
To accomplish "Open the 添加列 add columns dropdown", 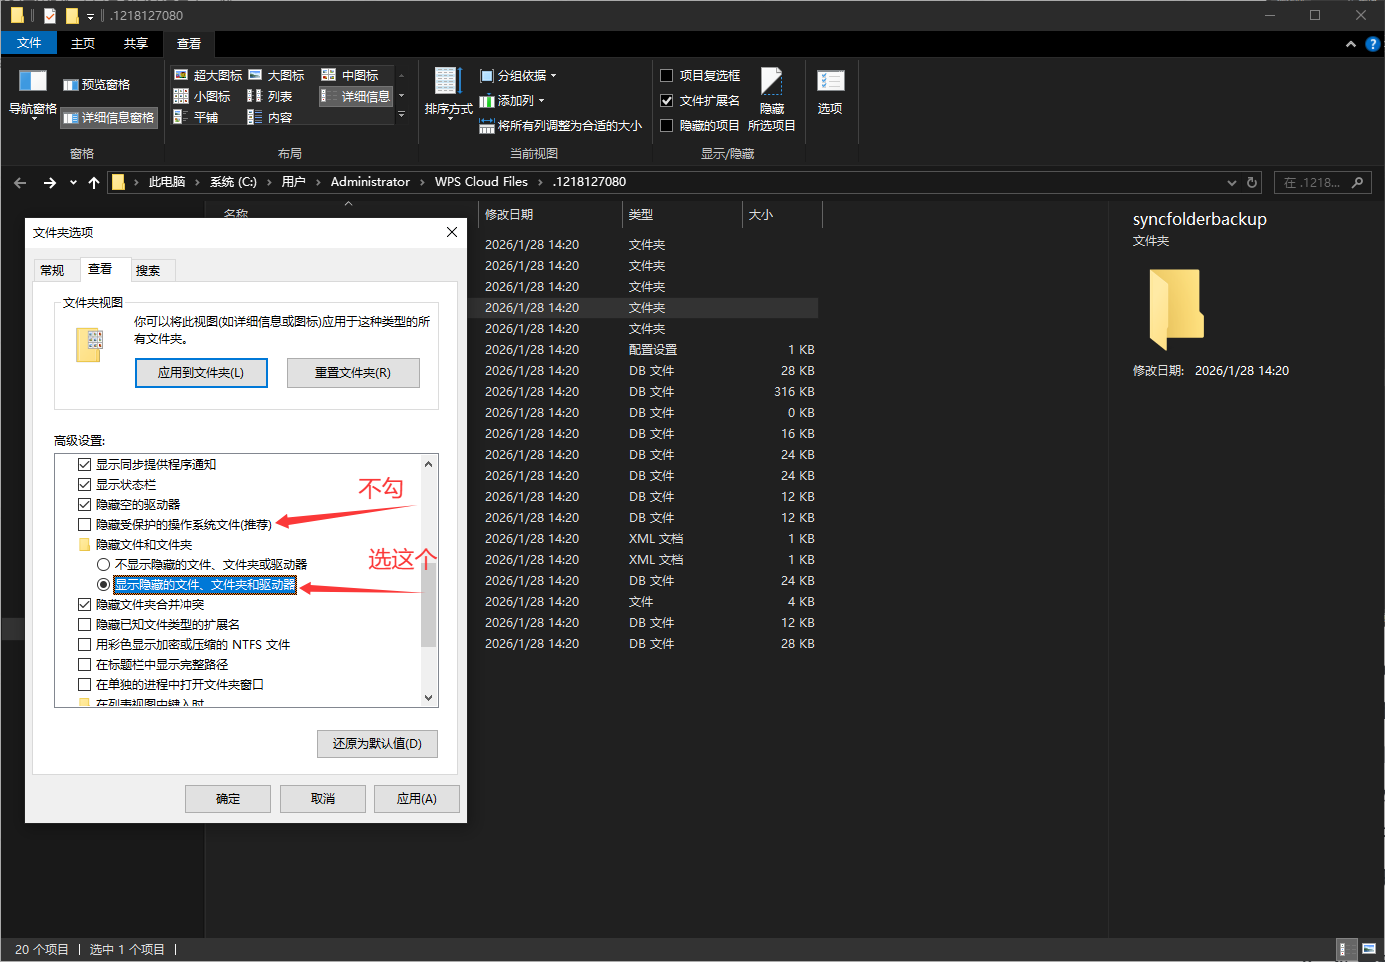I will pos(512,101).
